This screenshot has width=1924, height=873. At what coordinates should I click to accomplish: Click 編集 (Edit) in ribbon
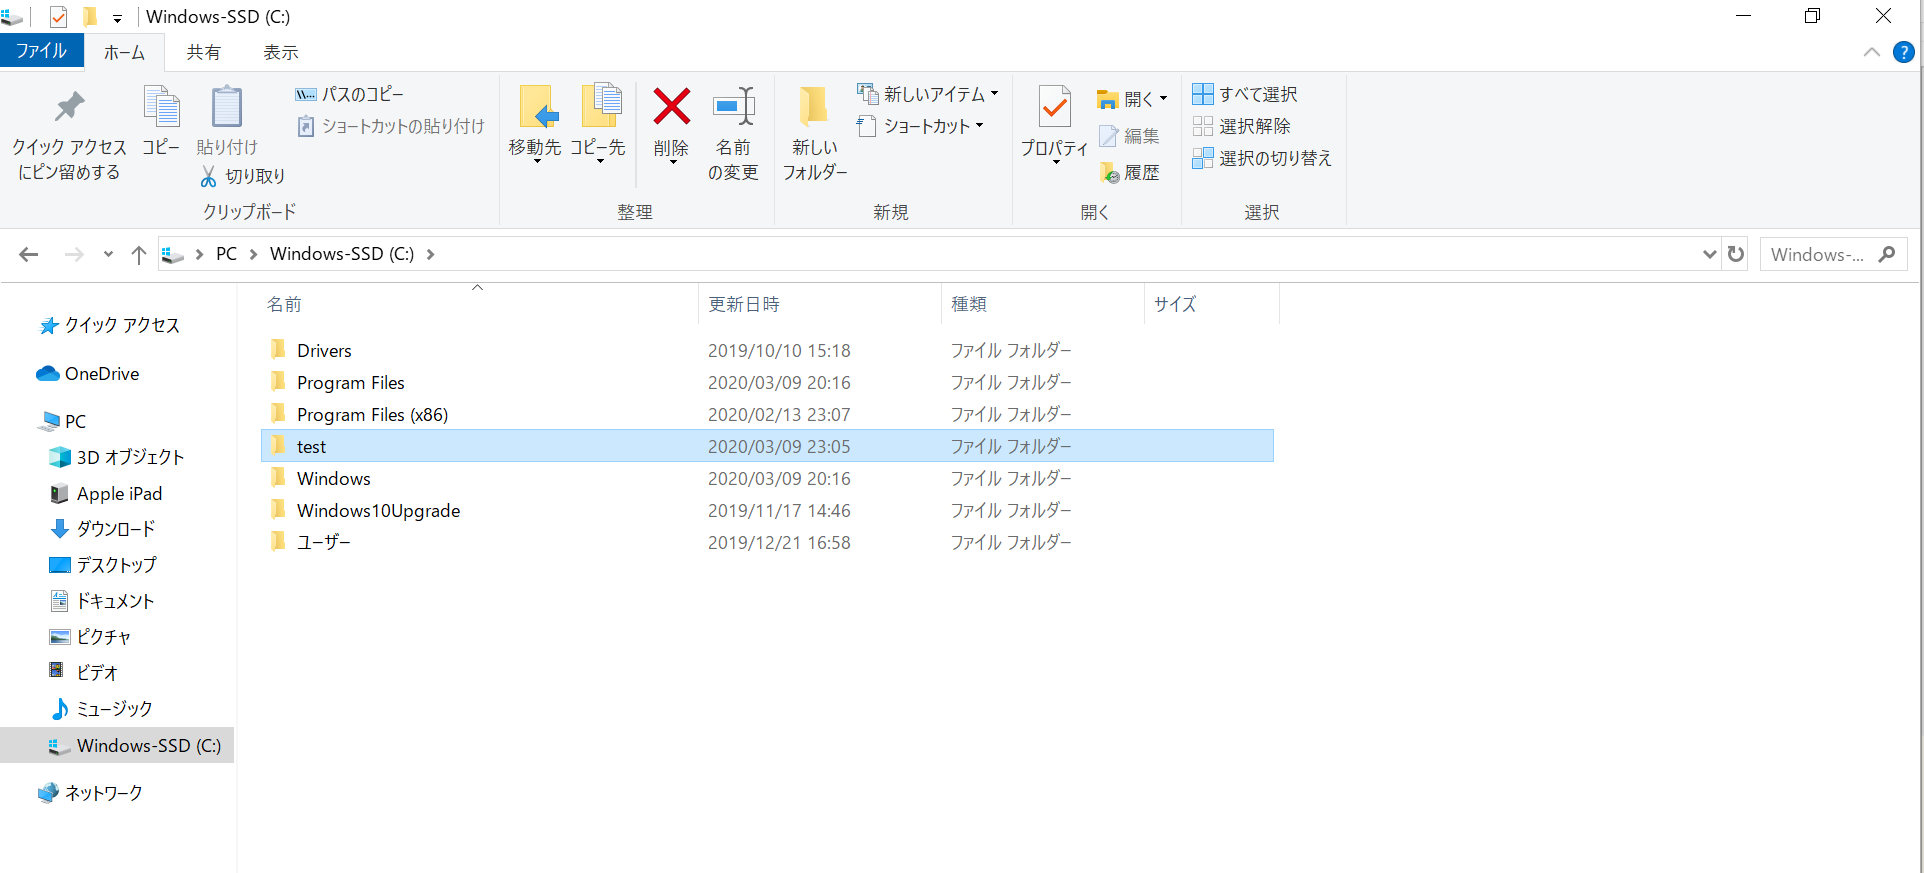click(1129, 136)
